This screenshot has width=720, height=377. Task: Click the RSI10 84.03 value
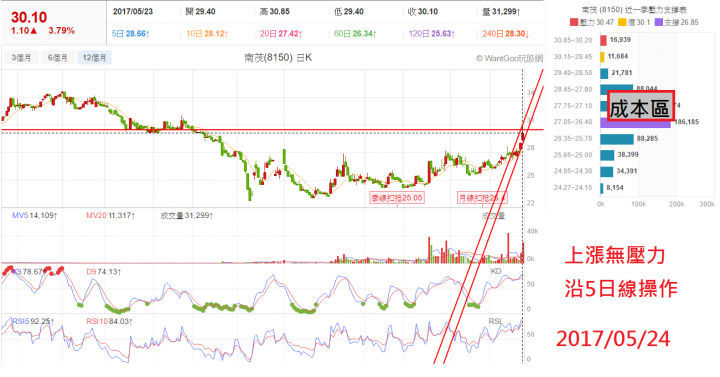(109, 321)
